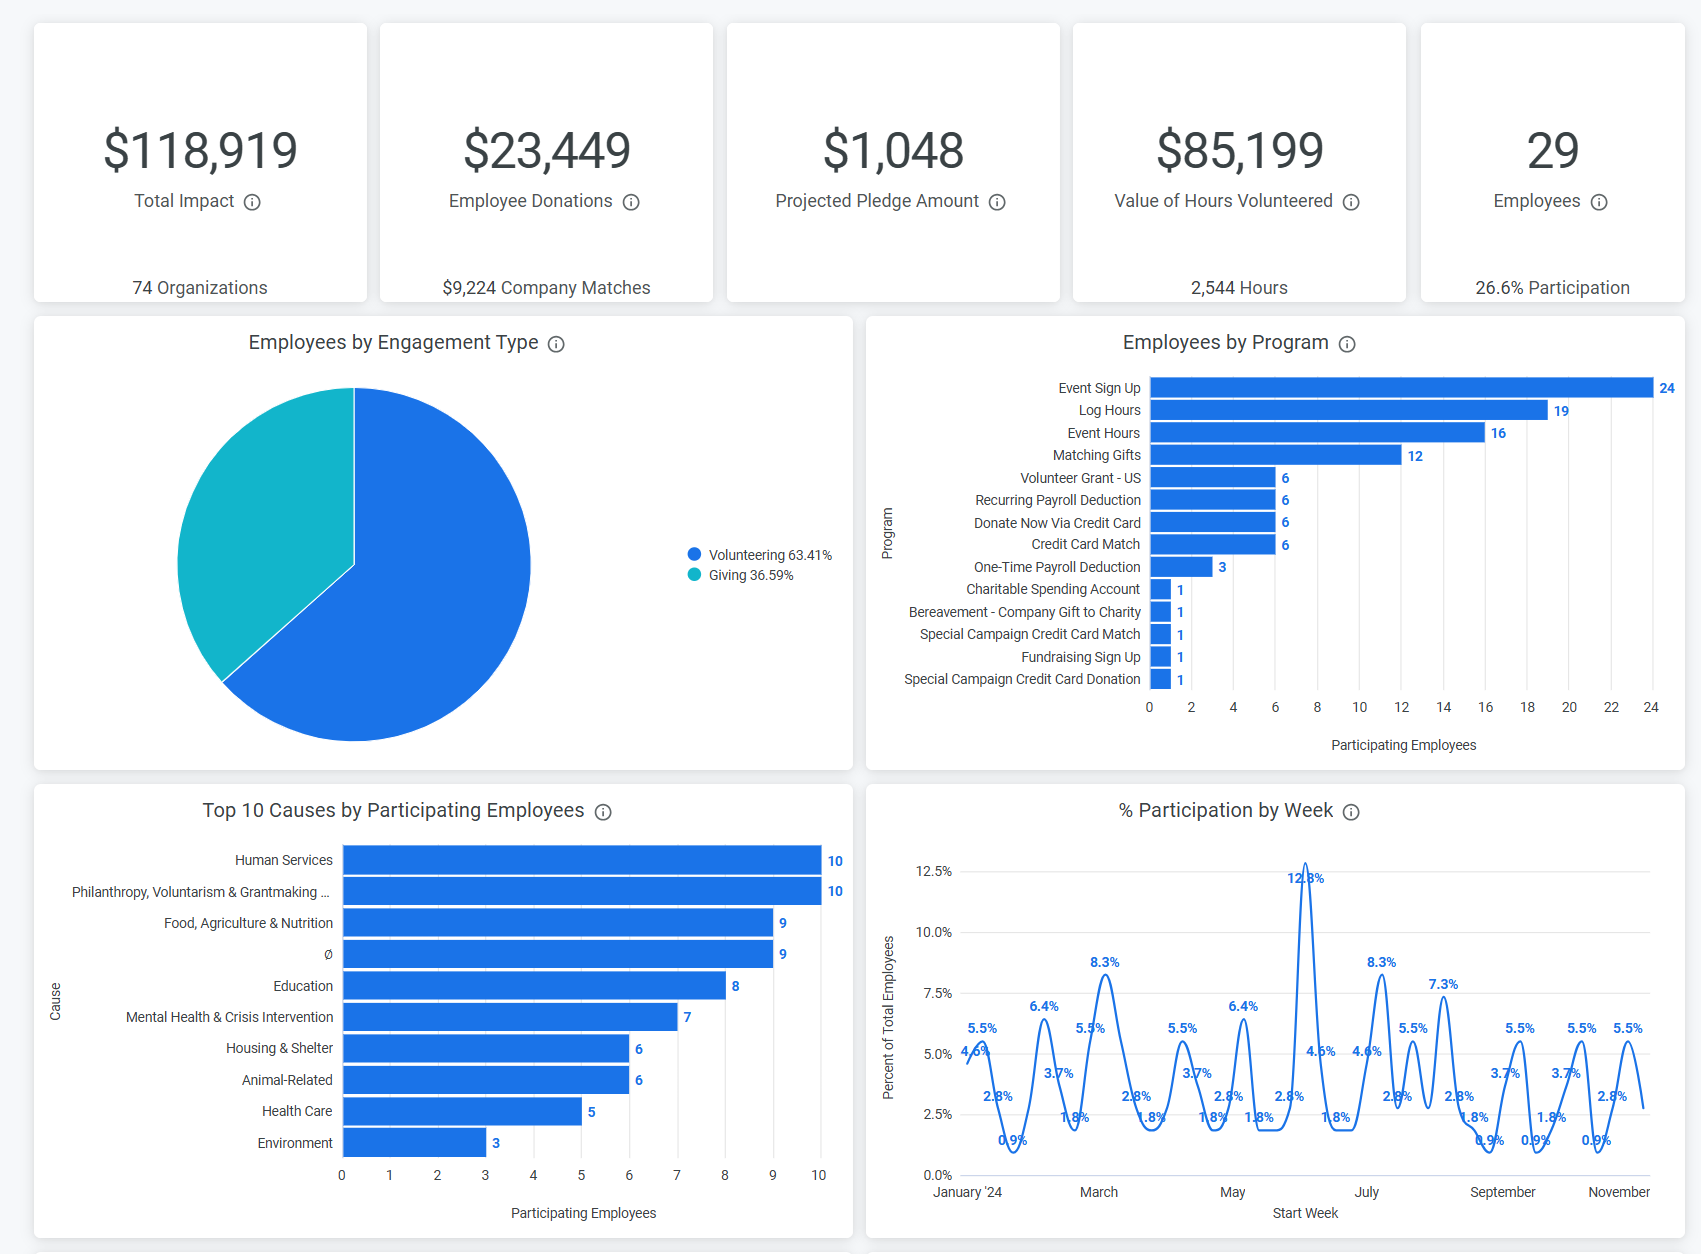Select the Matching Gifts bar
The width and height of the screenshot is (1701, 1254).
point(1275,455)
